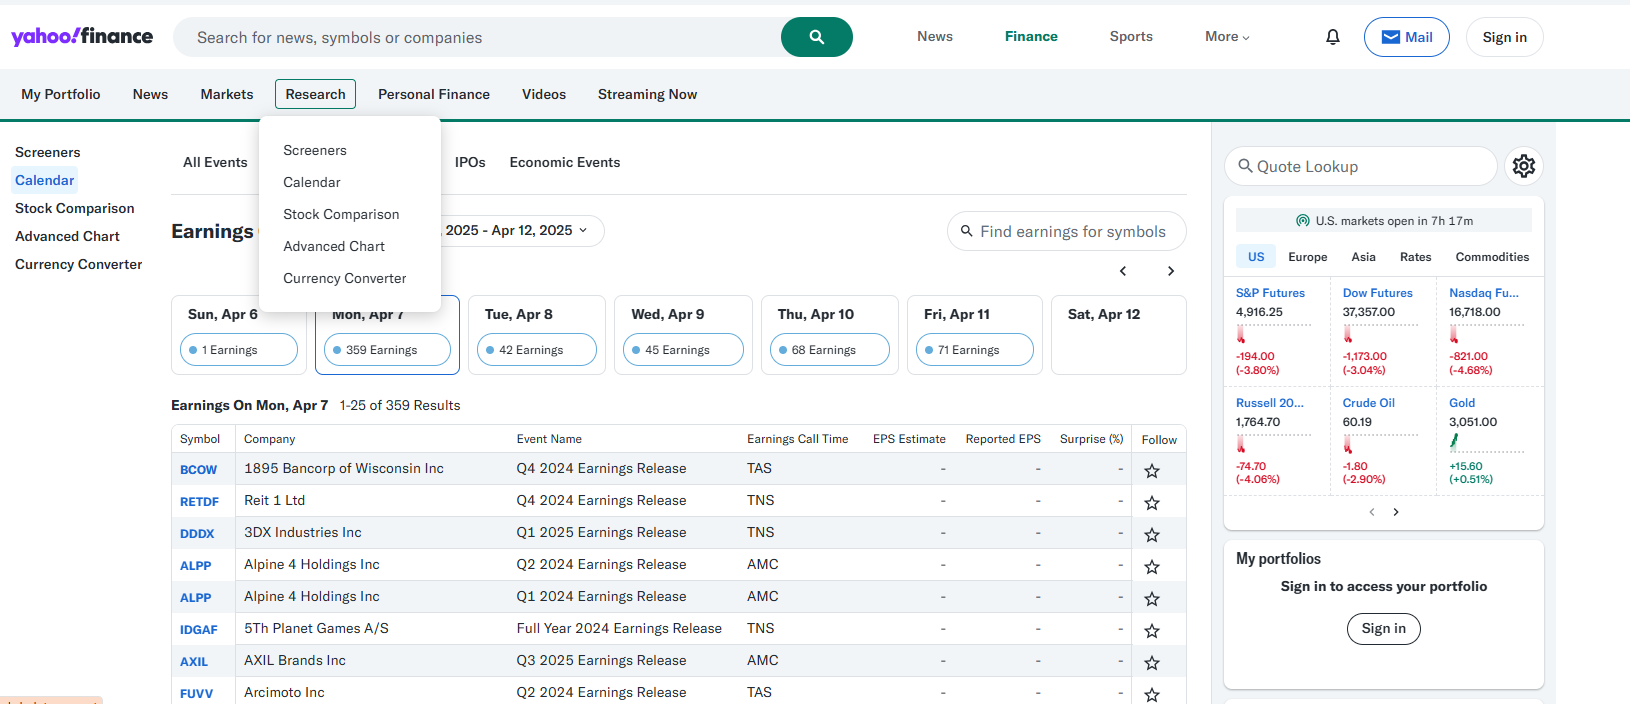1630x704 pixels.
Task: Click the Yahoo Finance logo
Action: pyautogui.click(x=82, y=37)
